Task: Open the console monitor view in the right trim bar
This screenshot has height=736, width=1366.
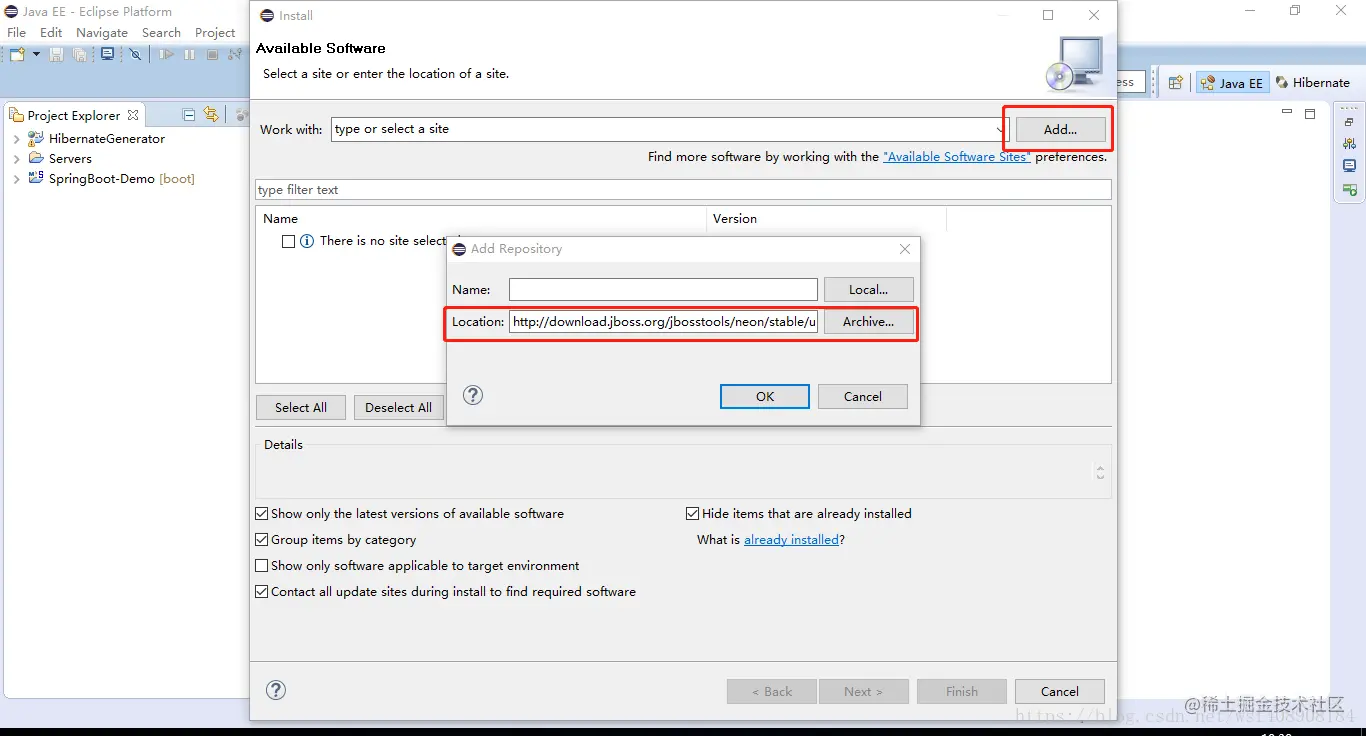Action: 1349,166
